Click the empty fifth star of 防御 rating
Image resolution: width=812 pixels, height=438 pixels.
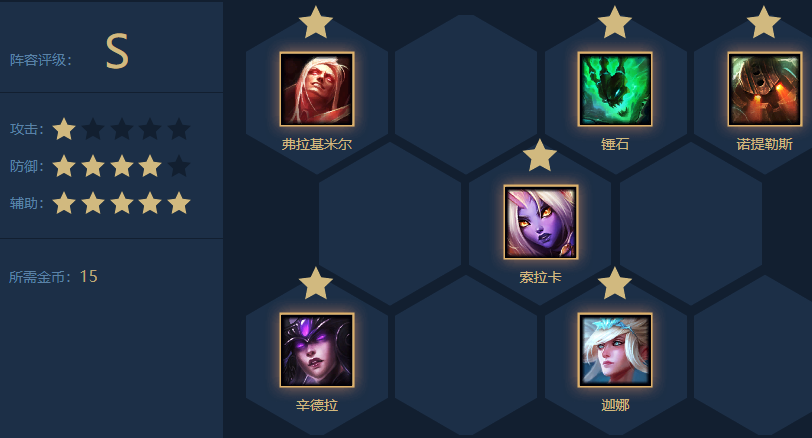pos(179,166)
